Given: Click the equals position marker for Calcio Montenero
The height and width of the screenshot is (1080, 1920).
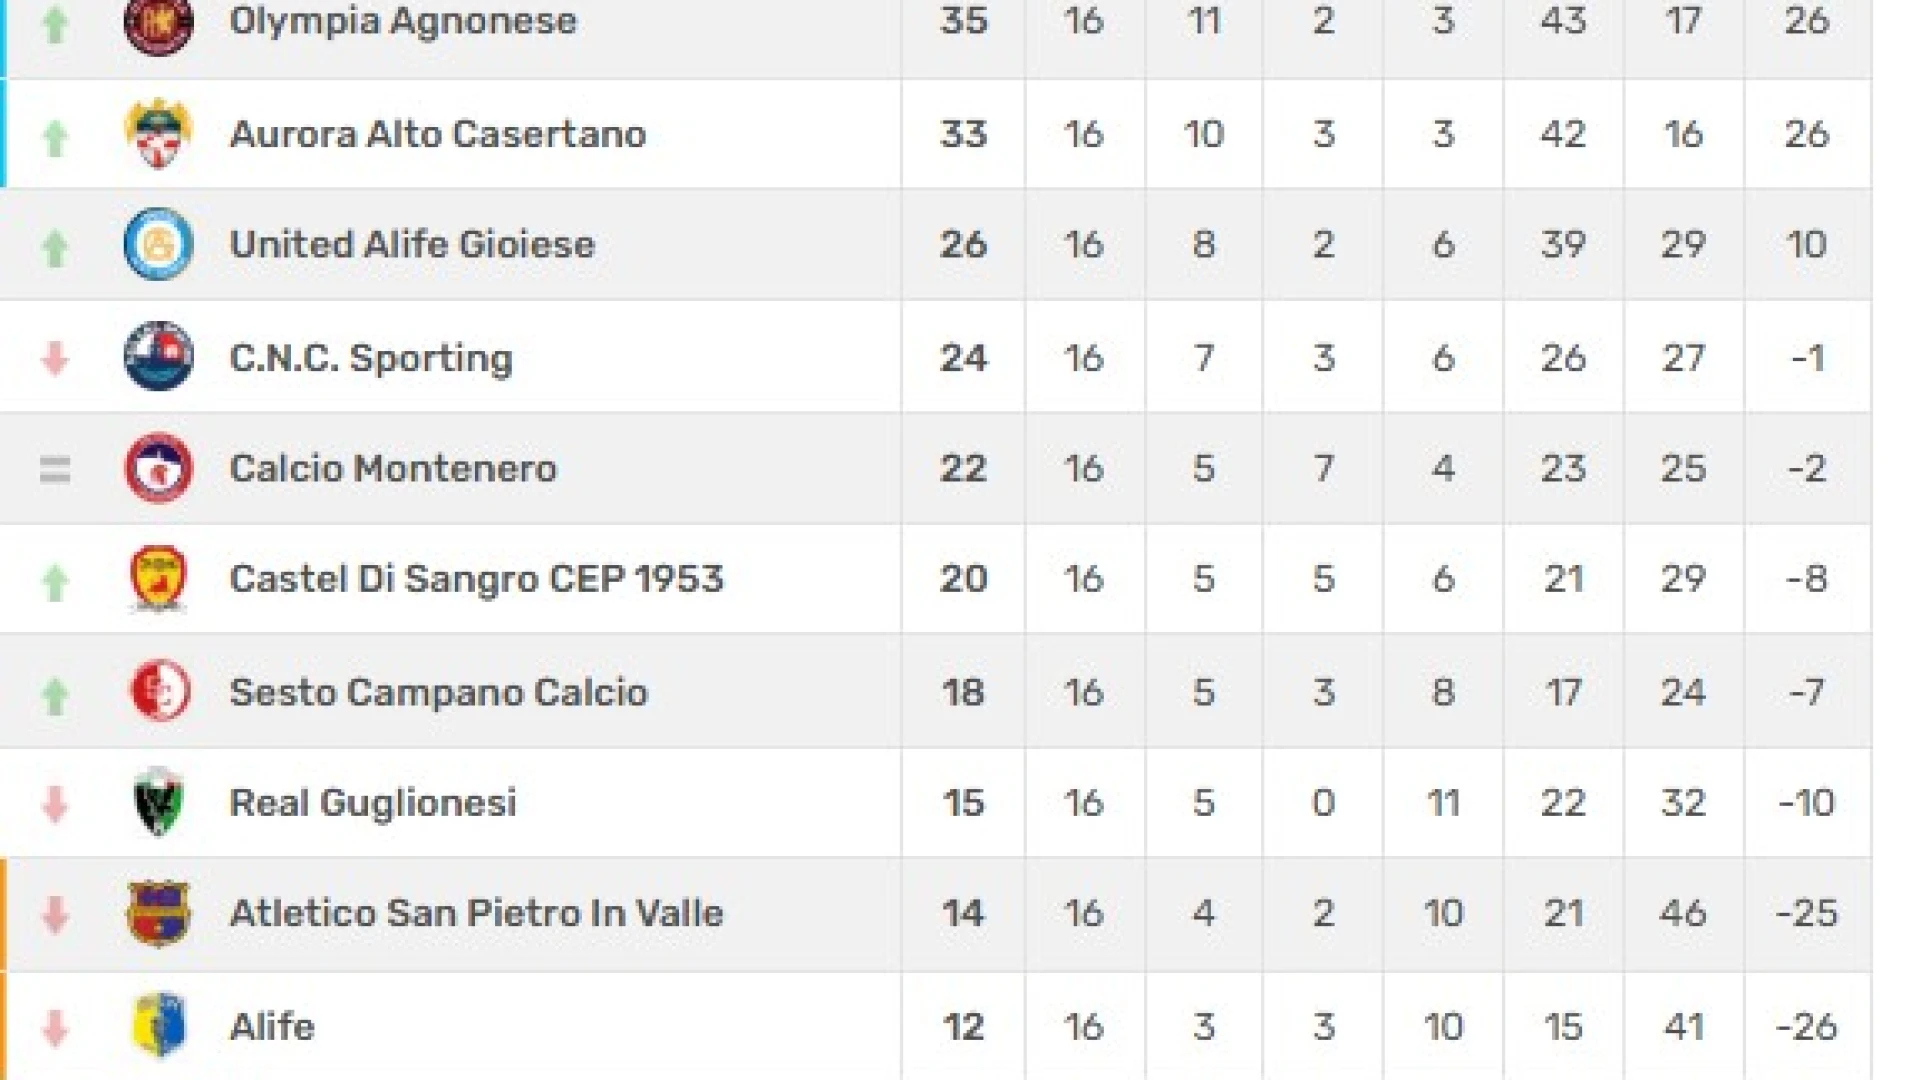Looking at the screenshot, I should point(55,469).
